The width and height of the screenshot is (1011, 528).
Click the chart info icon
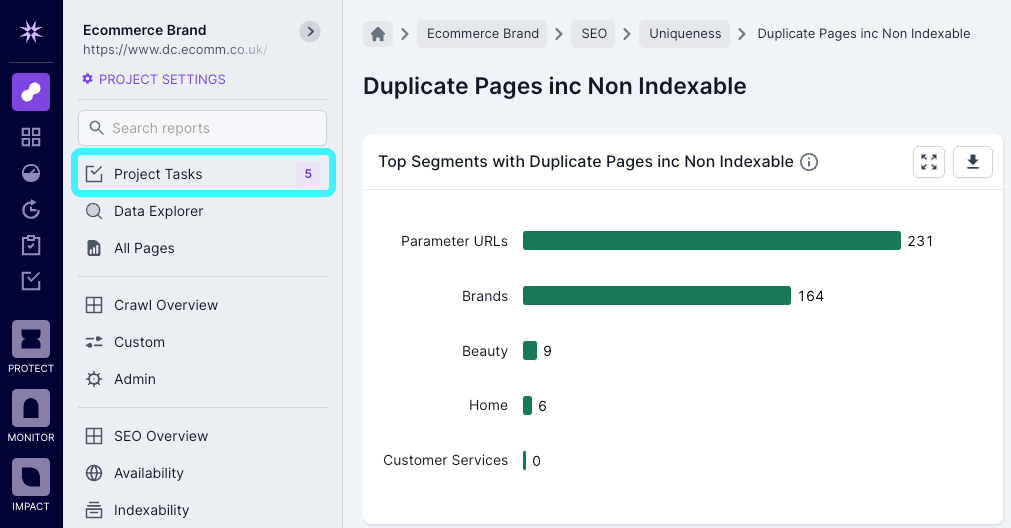tap(809, 162)
